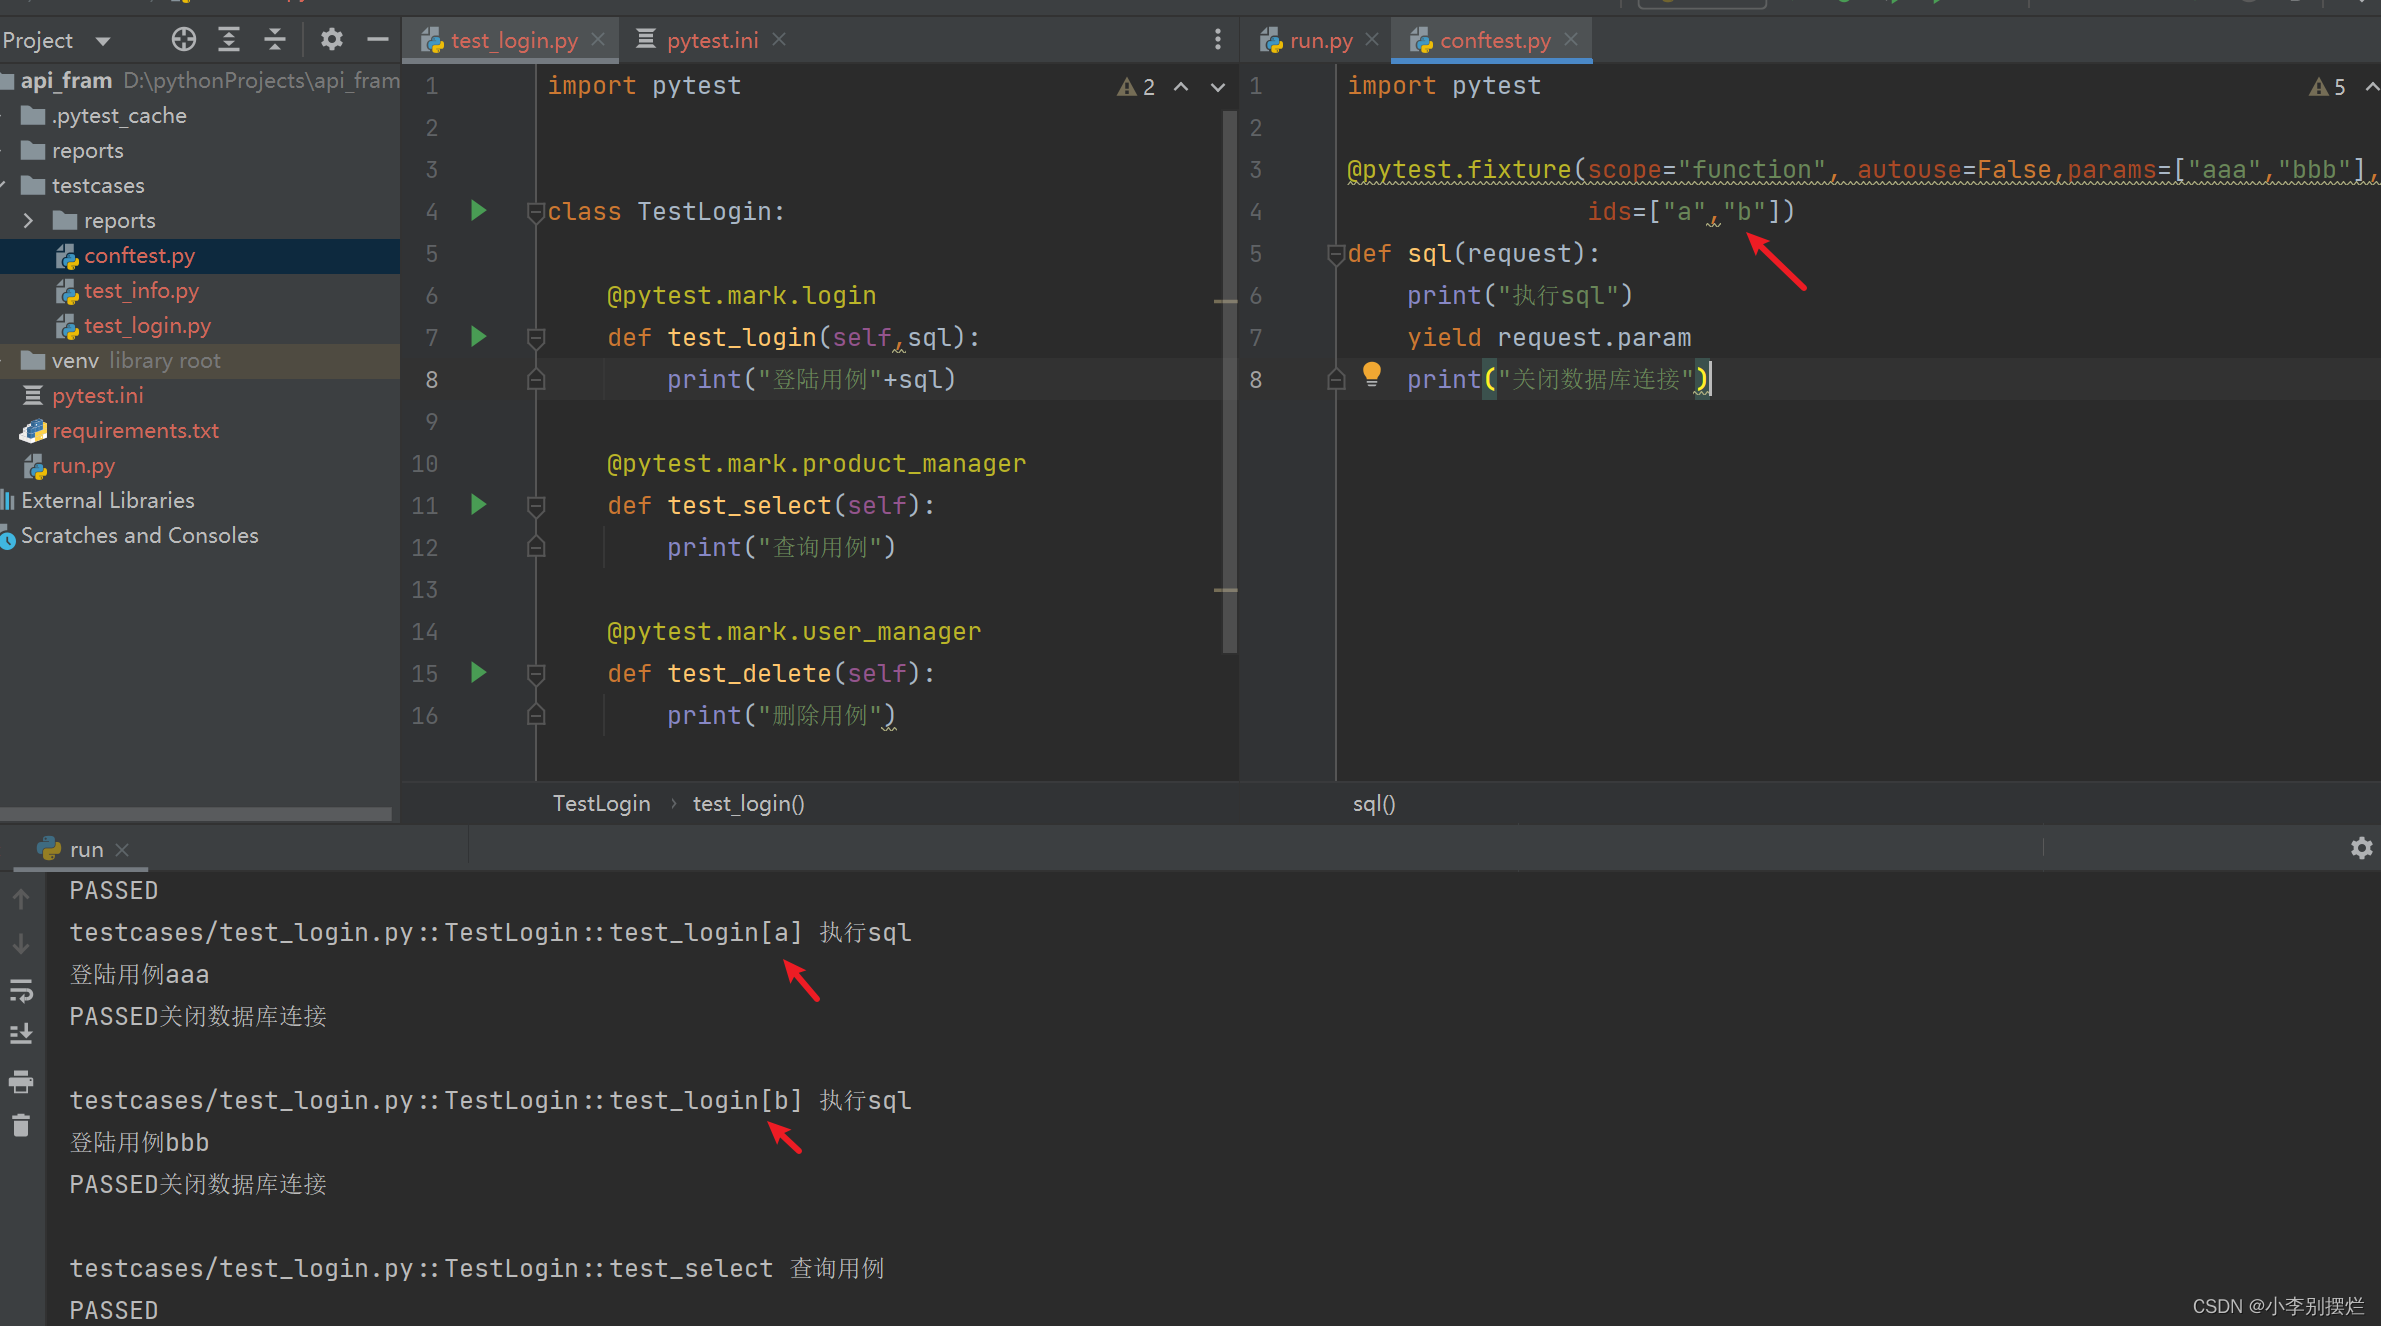Click the print icon in run console

pyautogui.click(x=21, y=1082)
